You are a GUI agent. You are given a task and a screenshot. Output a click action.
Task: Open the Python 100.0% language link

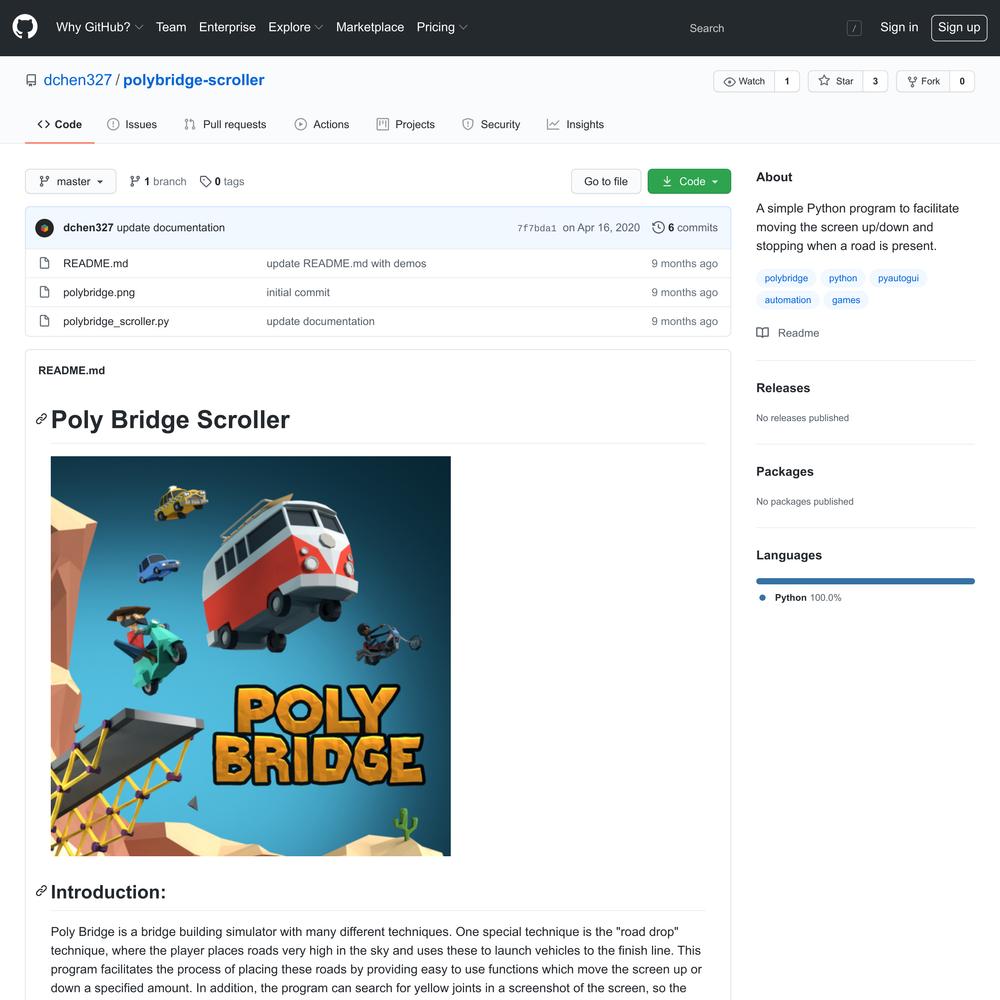pos(800,598)
